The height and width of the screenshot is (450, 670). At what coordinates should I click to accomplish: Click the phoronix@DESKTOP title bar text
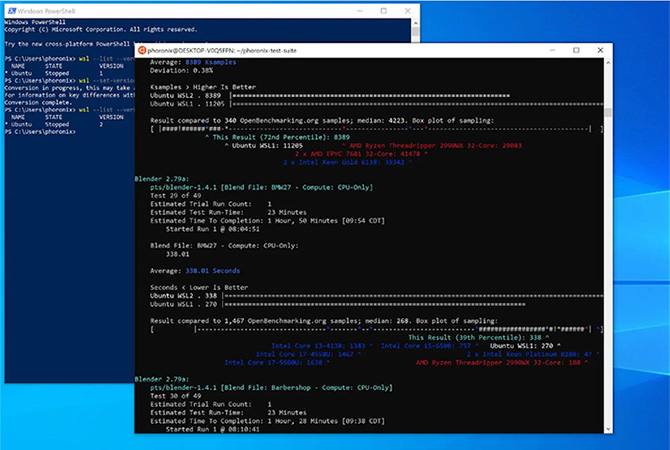pyautogui.click(x=222, y=50)
